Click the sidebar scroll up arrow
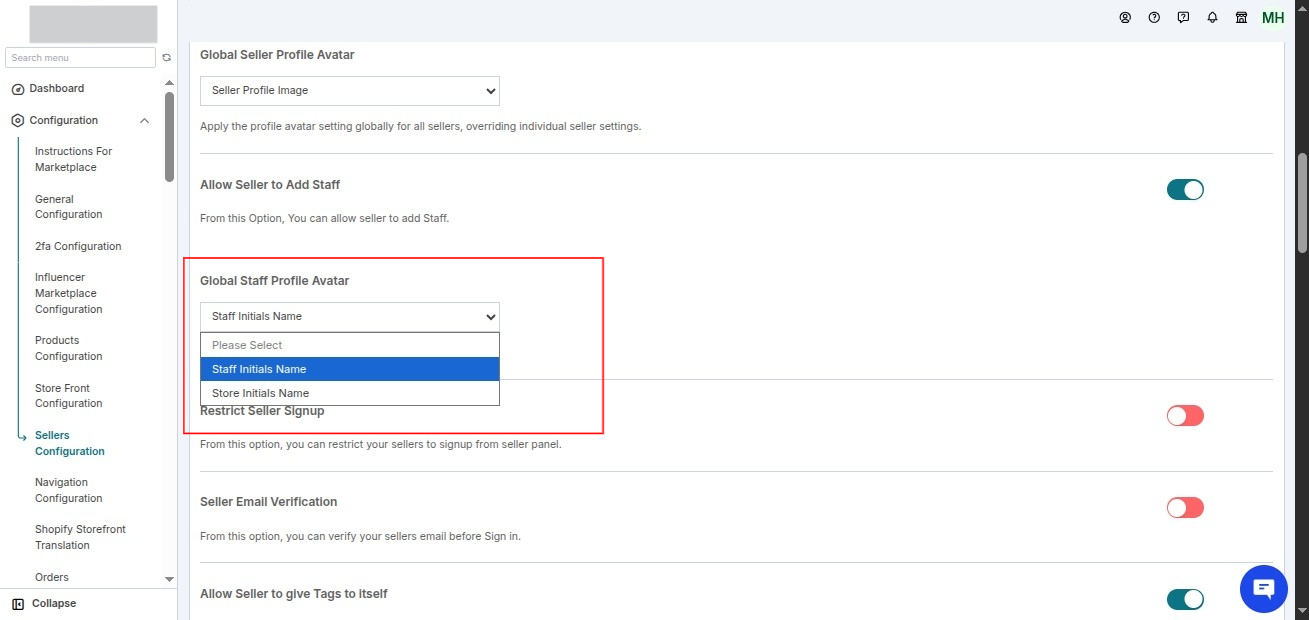Viewport: 1309px width, 620px height. point(169,82)
